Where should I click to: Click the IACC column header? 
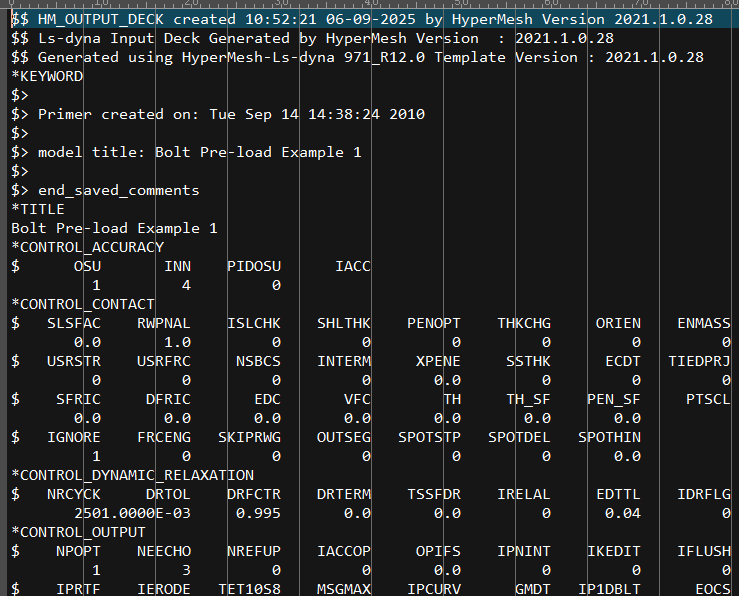point(353,266)
